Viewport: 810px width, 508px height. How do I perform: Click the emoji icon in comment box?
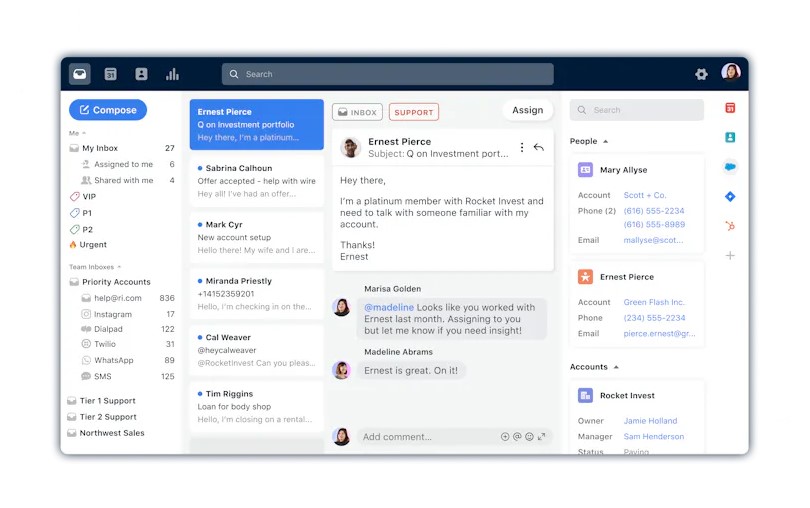529,437
